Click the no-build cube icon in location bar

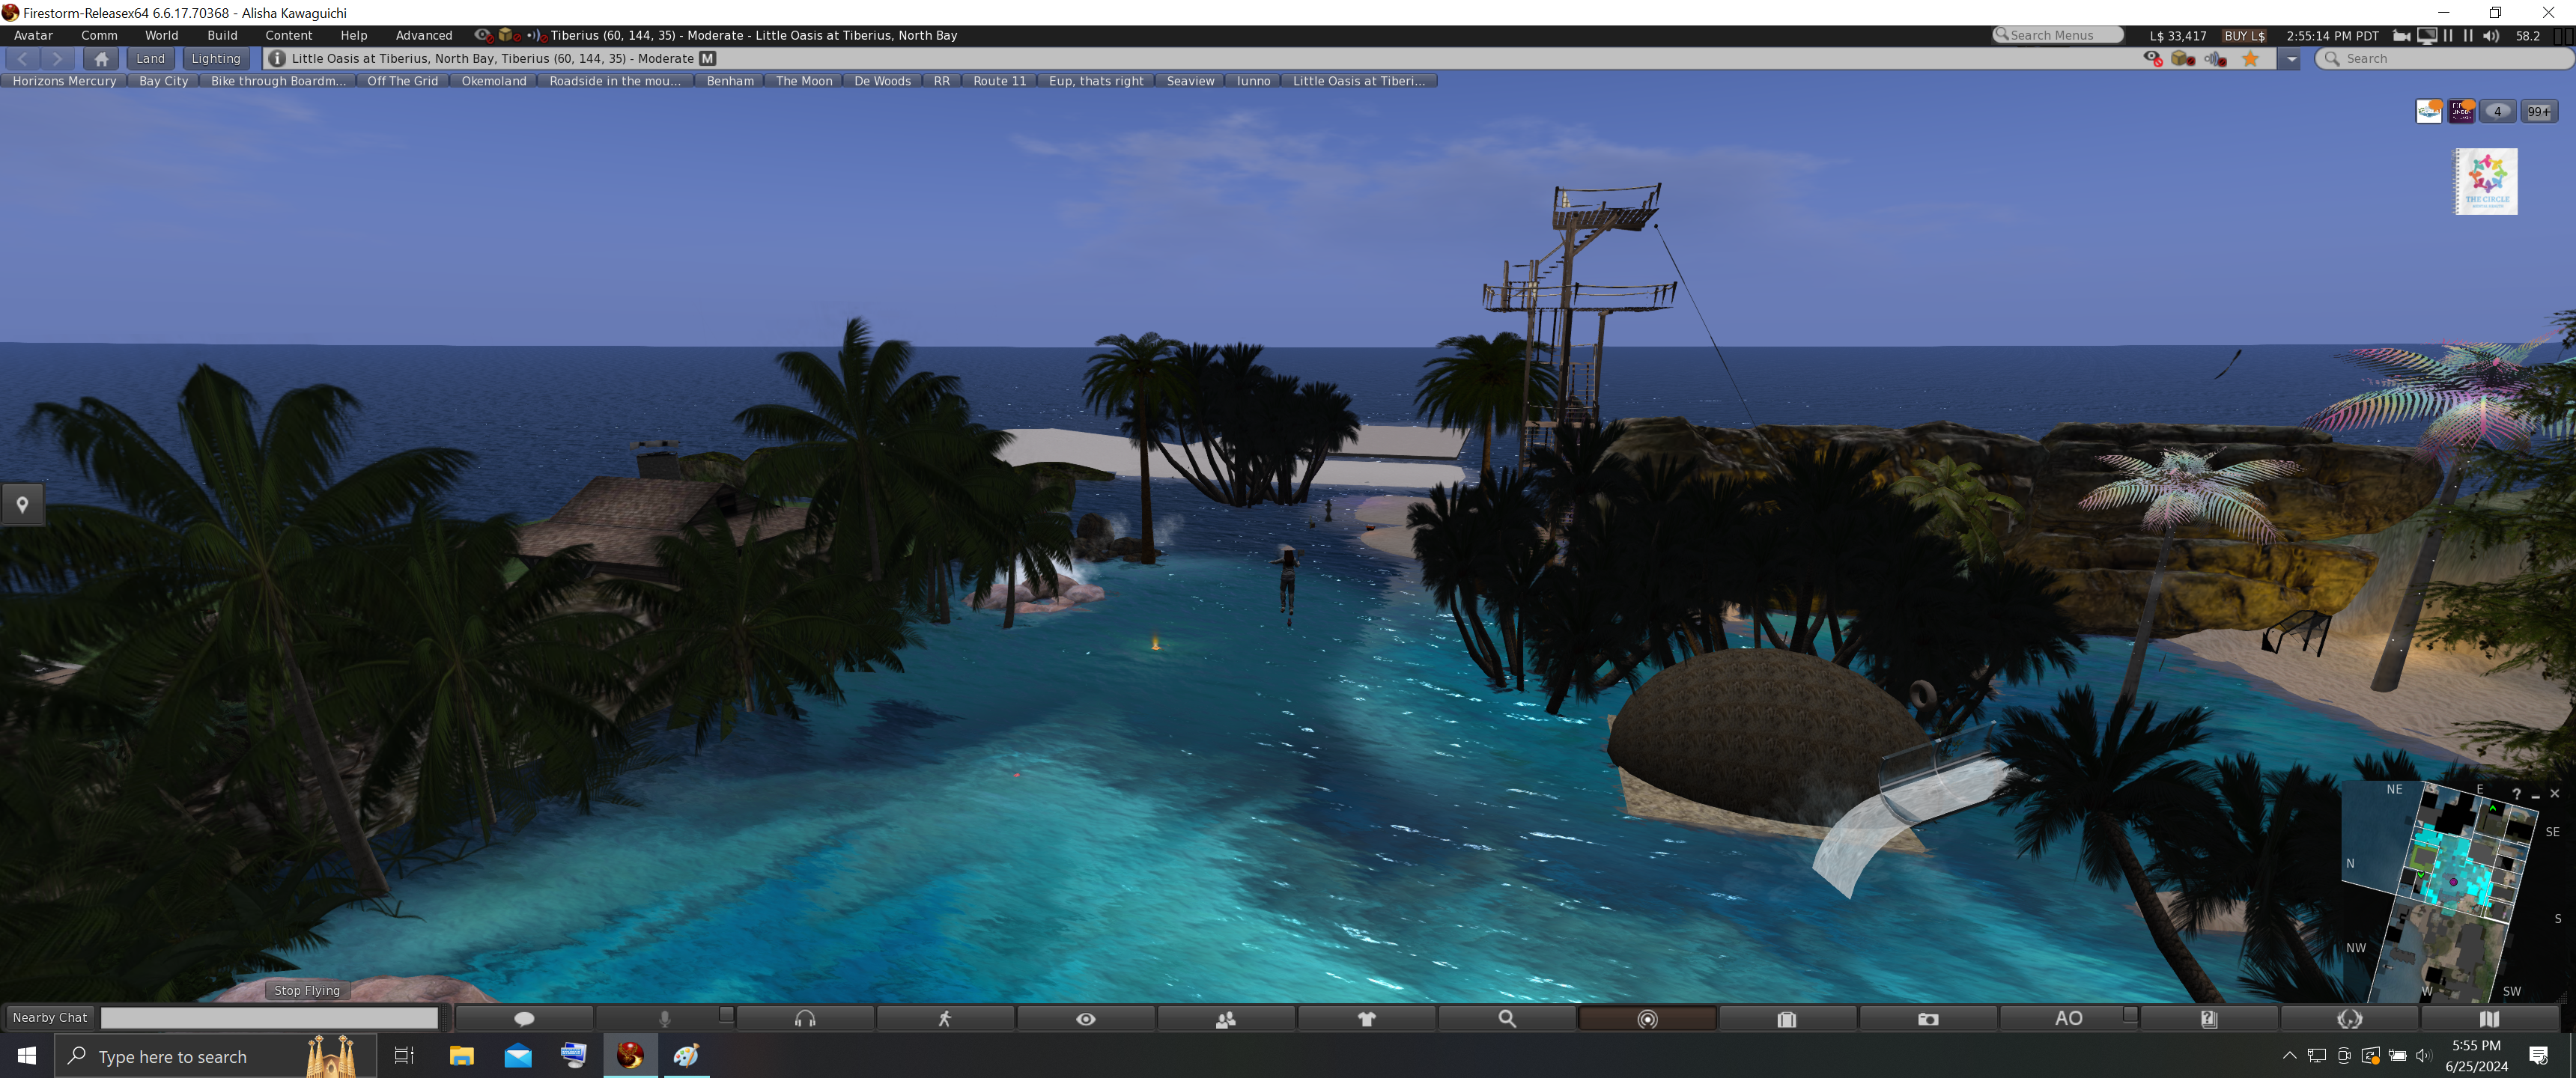[x=2183, y=58]
